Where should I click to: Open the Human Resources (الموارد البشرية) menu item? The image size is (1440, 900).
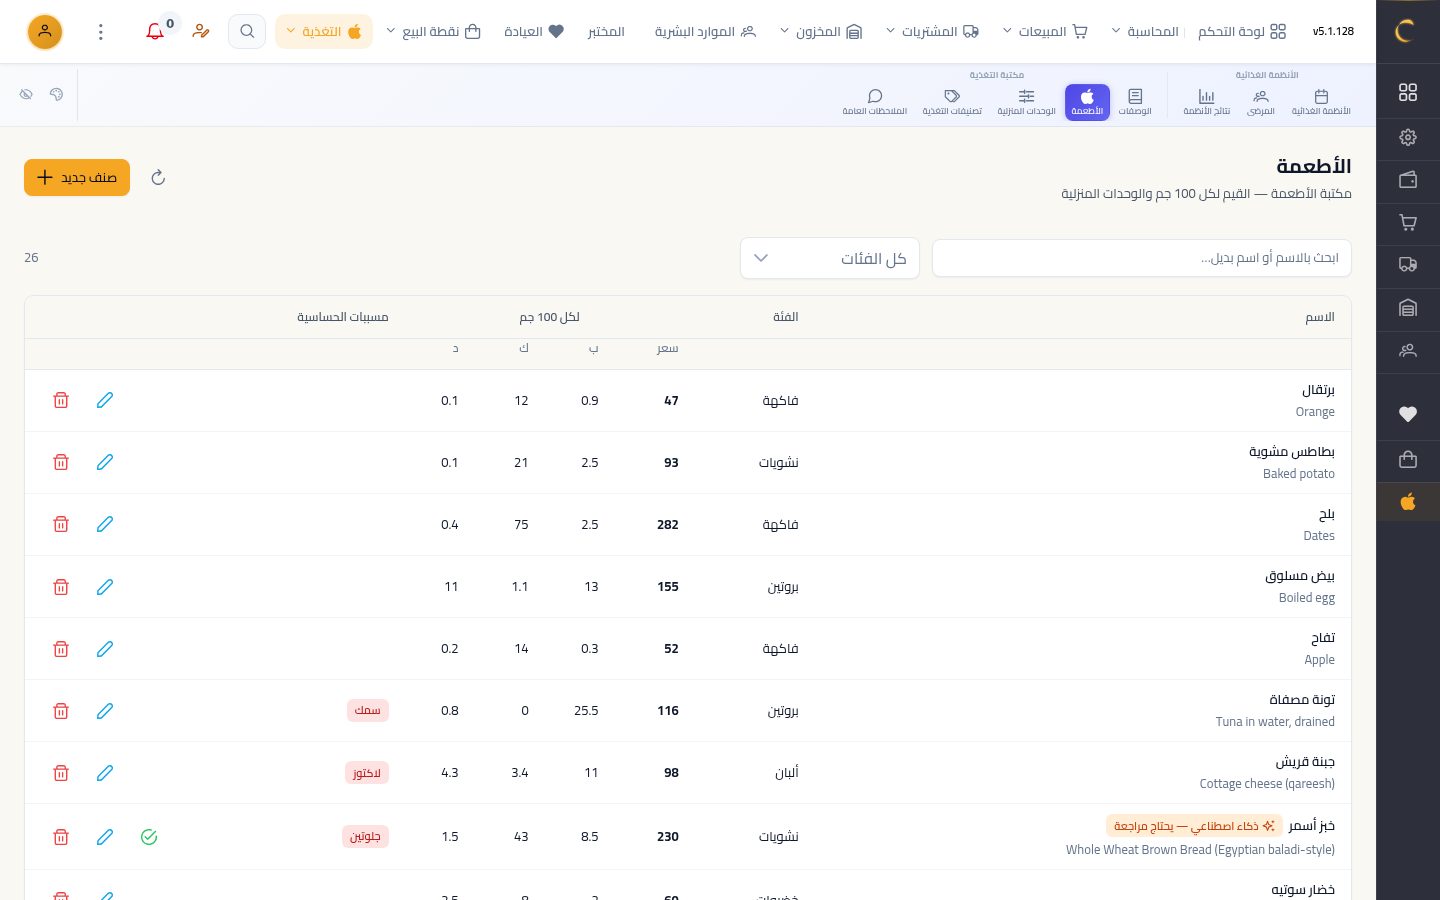coord(706,32)
